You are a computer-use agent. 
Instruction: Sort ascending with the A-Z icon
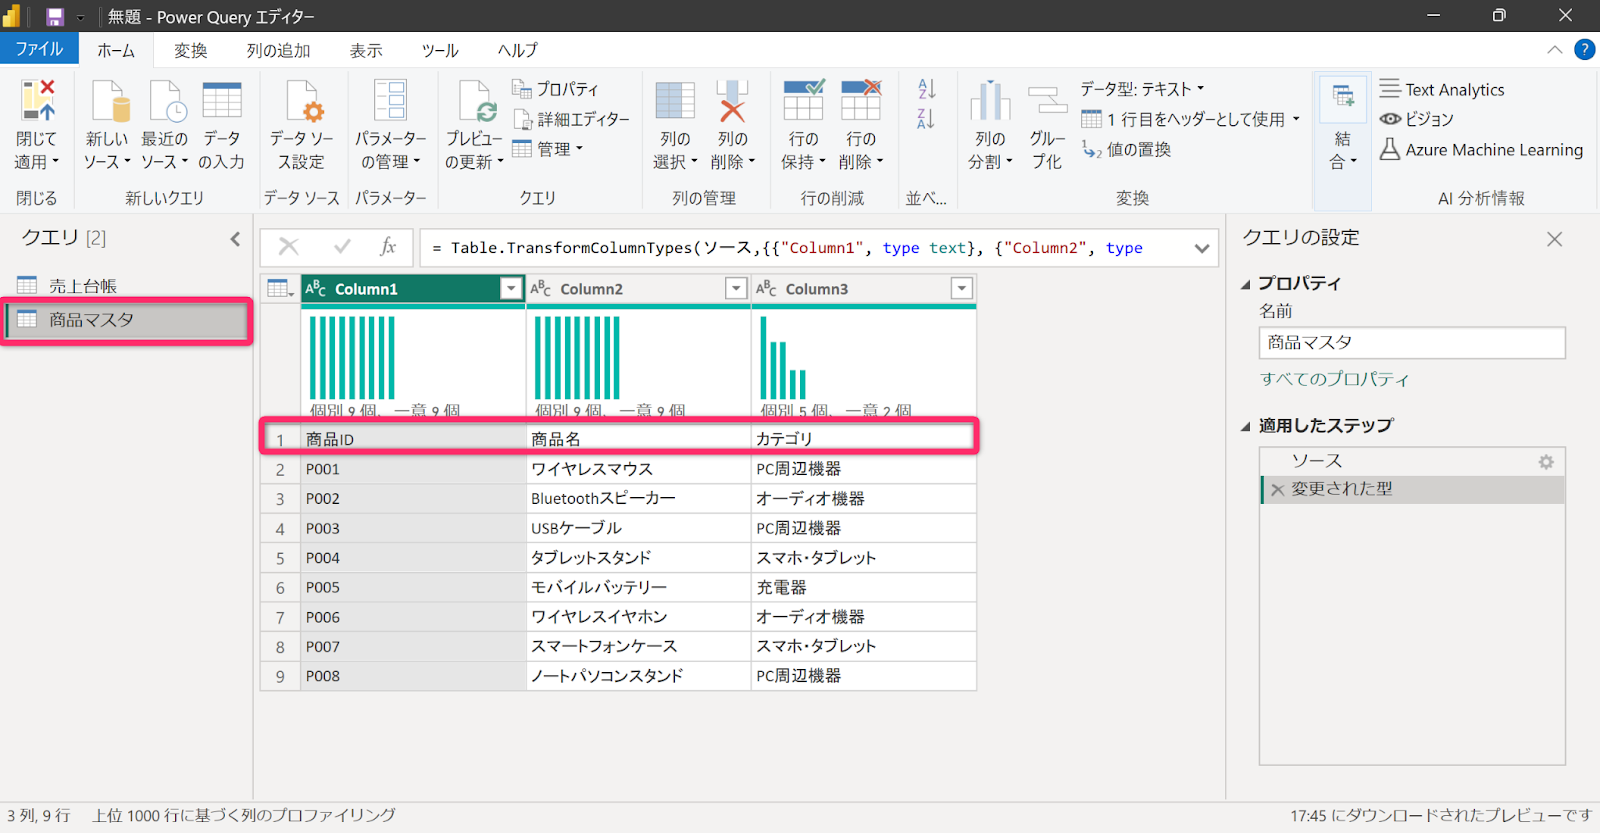click(x=926, y=89)
